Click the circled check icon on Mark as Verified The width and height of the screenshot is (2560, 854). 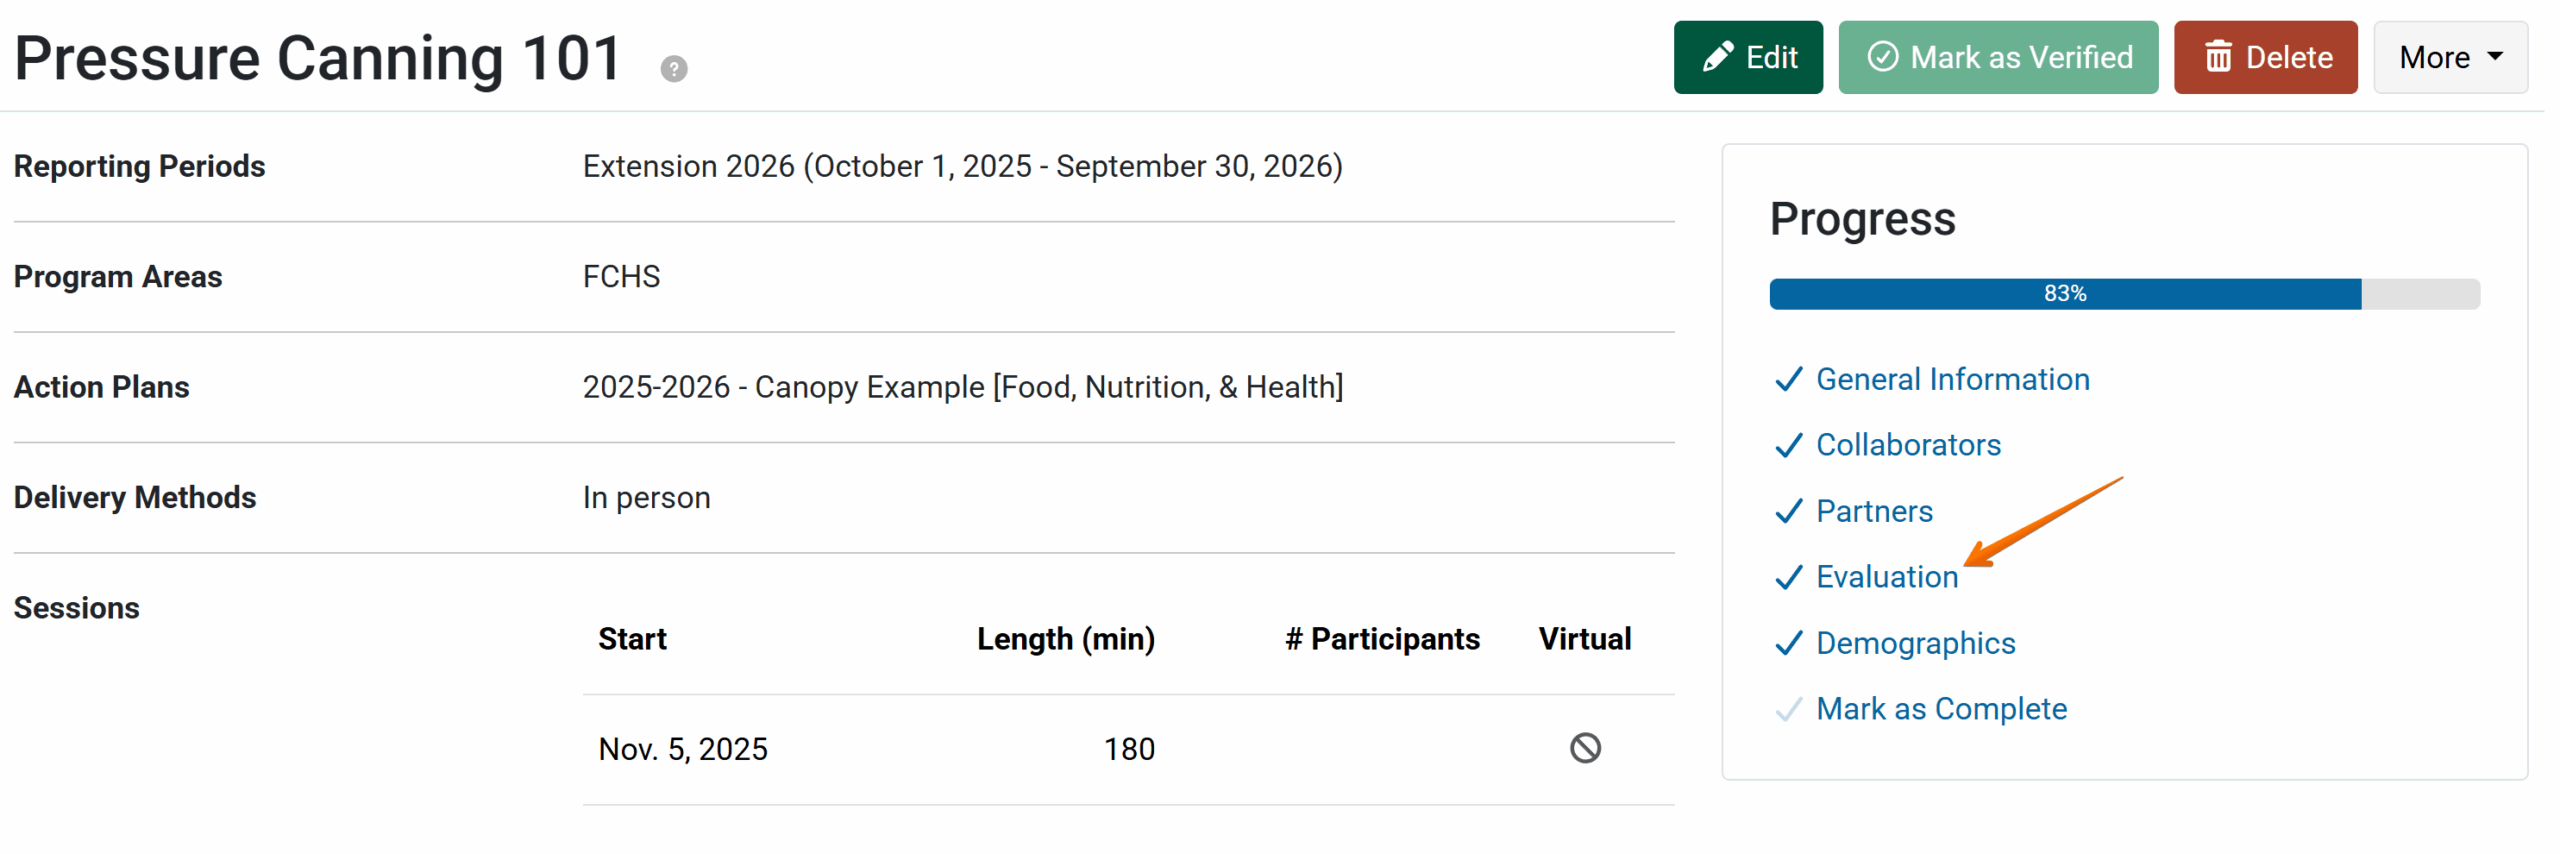[x=1882, y=57]
